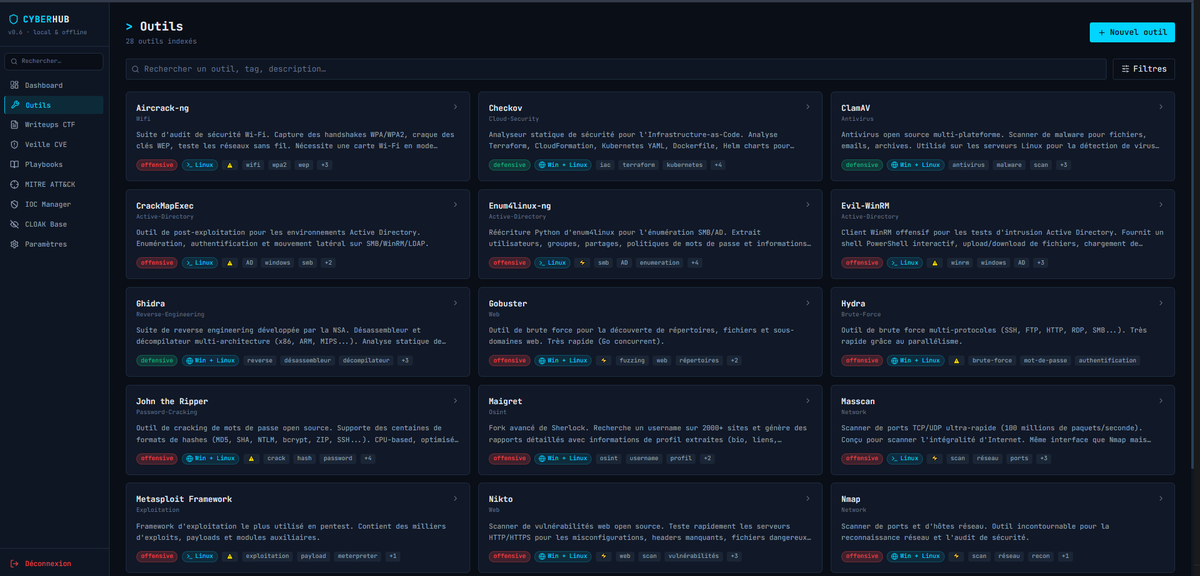Expand the Aircrack-ng card chevron
Image resolution: width=1200 pixels, height=576 pixels.
click(x=455, y=107)
